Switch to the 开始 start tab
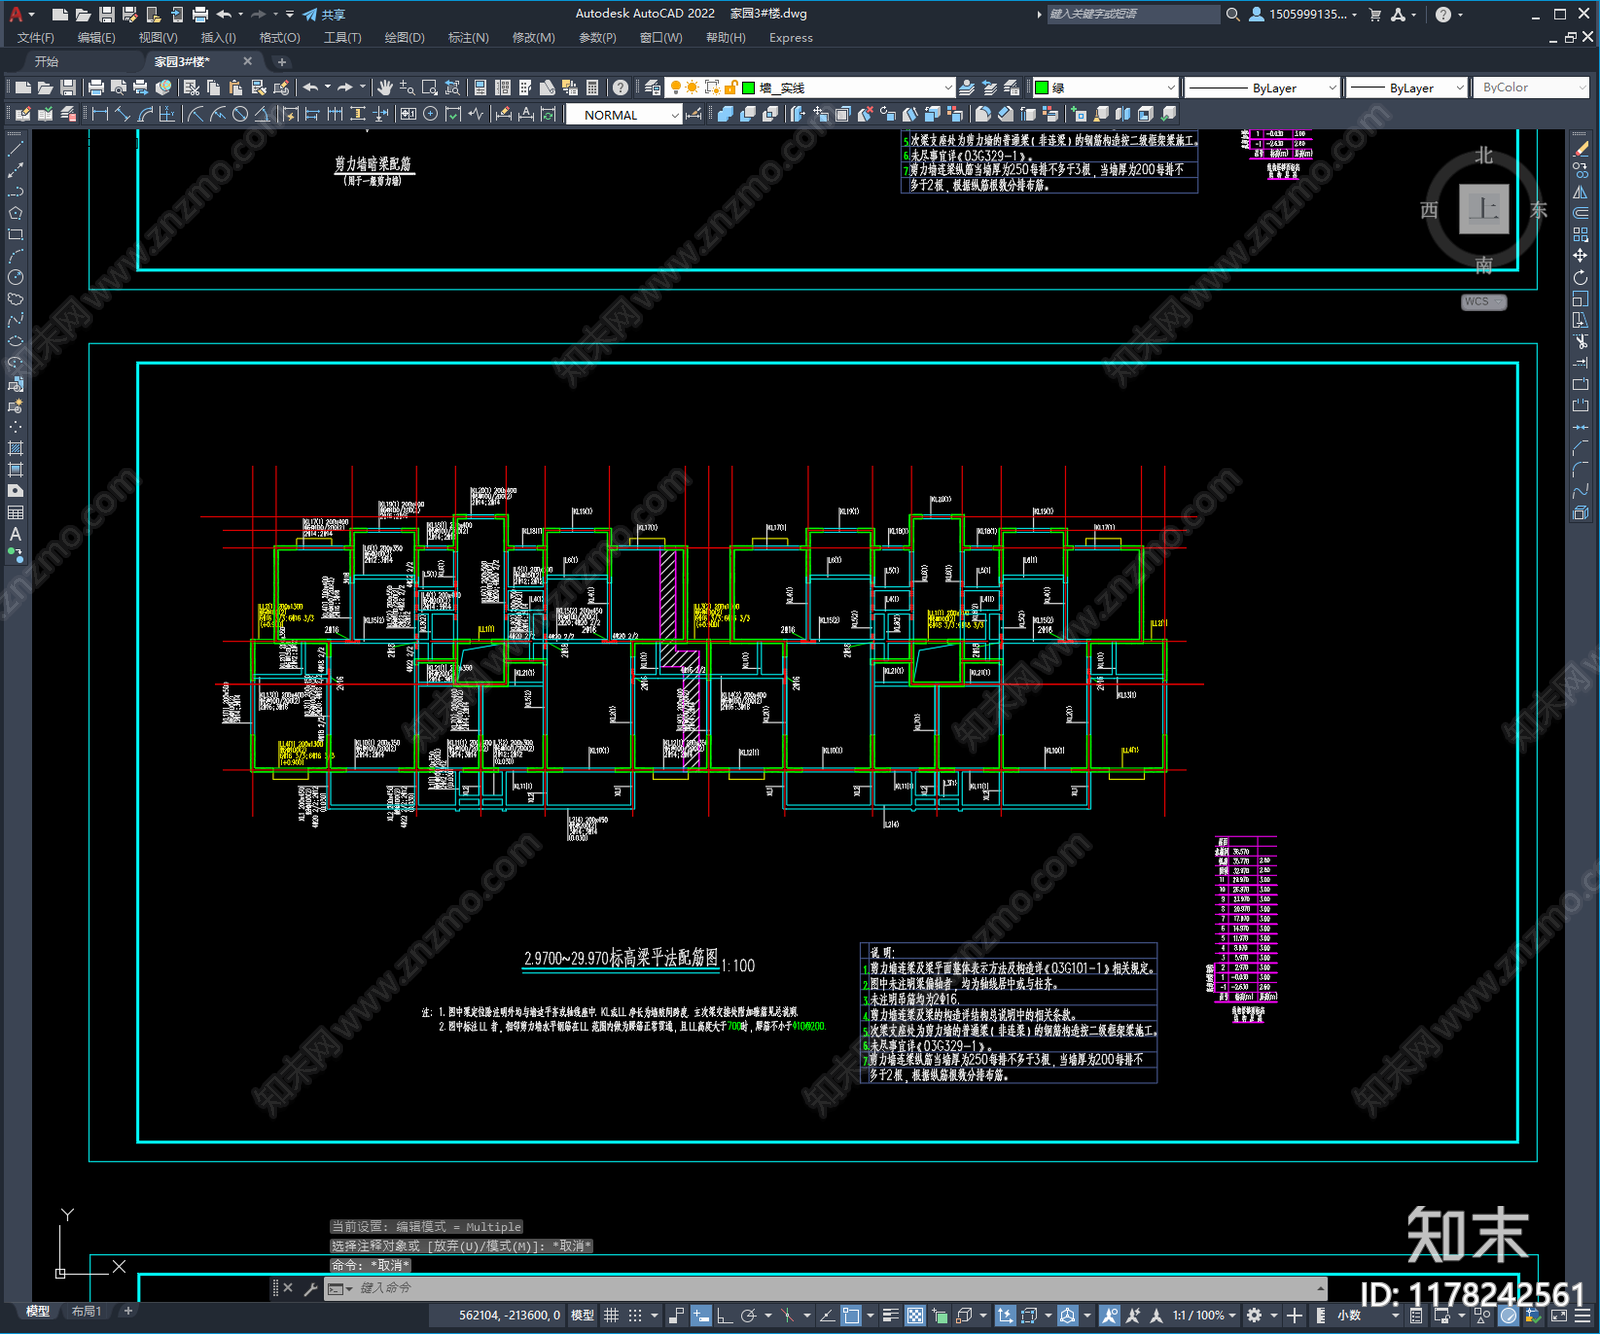The image size is (1600, 1334). coord(47,62)
